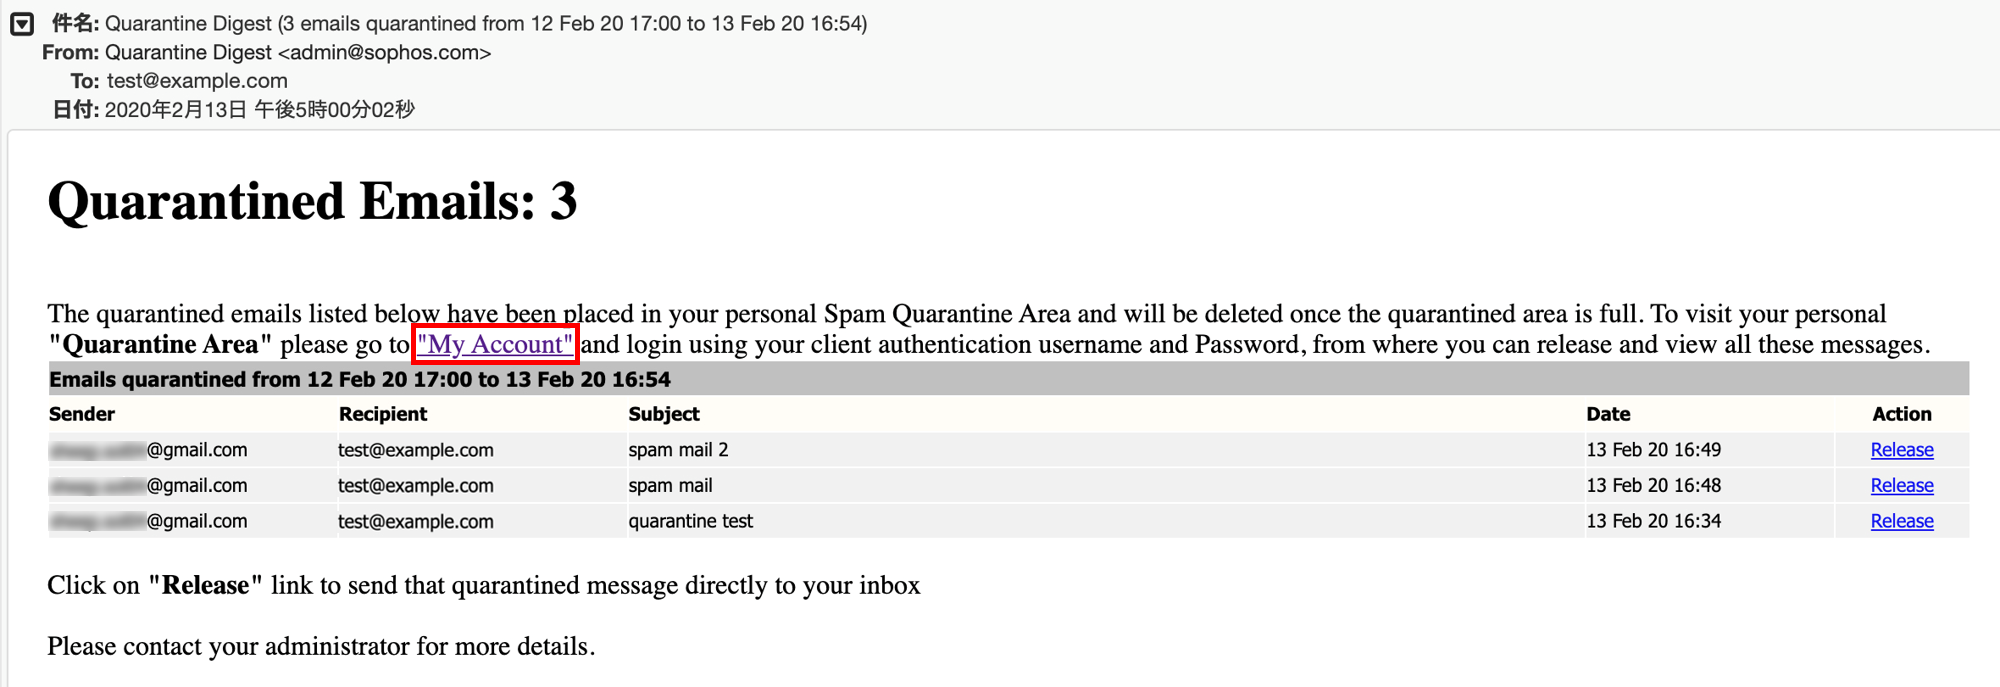The image size is (2000, 687).
Task: Release the "spam mail 2" message
Action: point(1901,450)
